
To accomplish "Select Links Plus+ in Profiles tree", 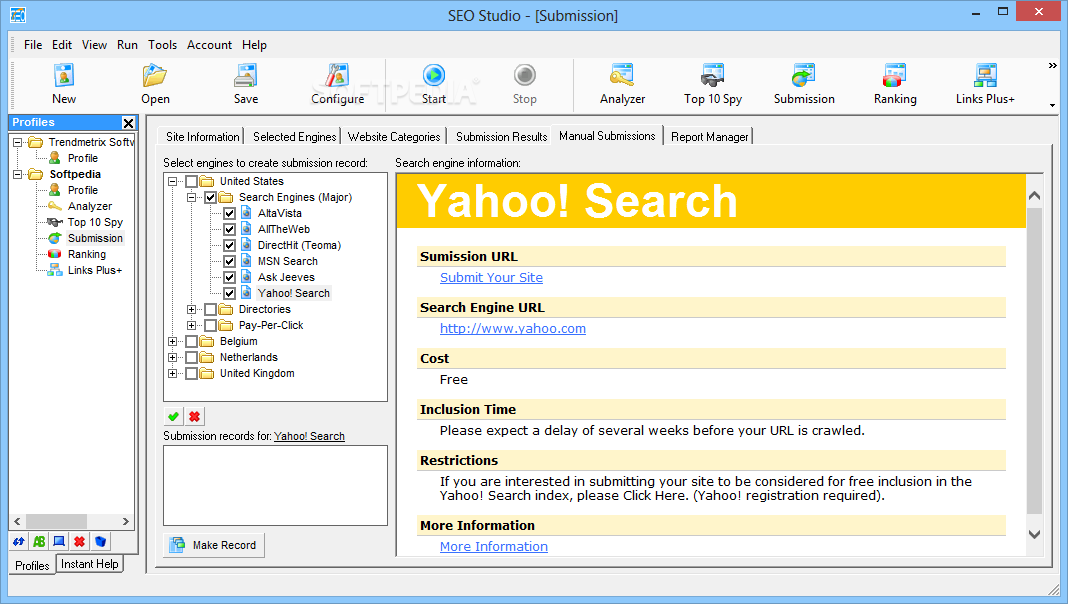I will click(95, 270).
